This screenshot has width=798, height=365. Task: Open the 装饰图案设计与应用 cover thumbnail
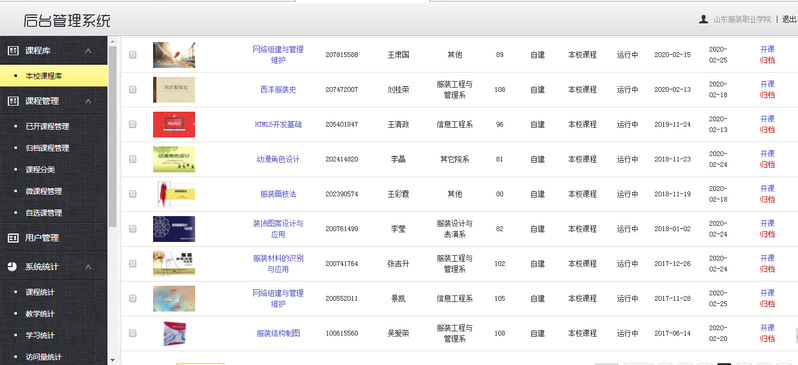[174, 229]
